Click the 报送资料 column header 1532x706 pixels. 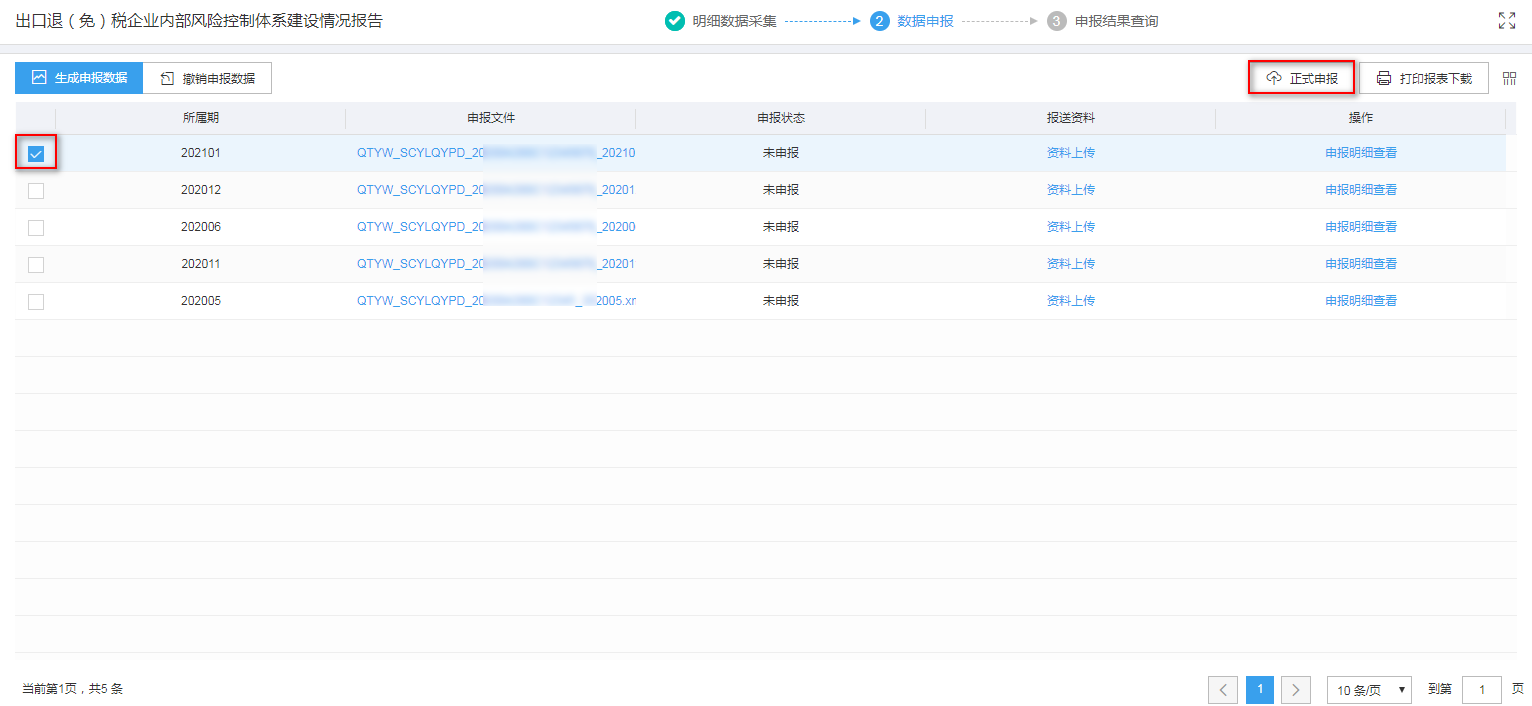[1071, 118]
